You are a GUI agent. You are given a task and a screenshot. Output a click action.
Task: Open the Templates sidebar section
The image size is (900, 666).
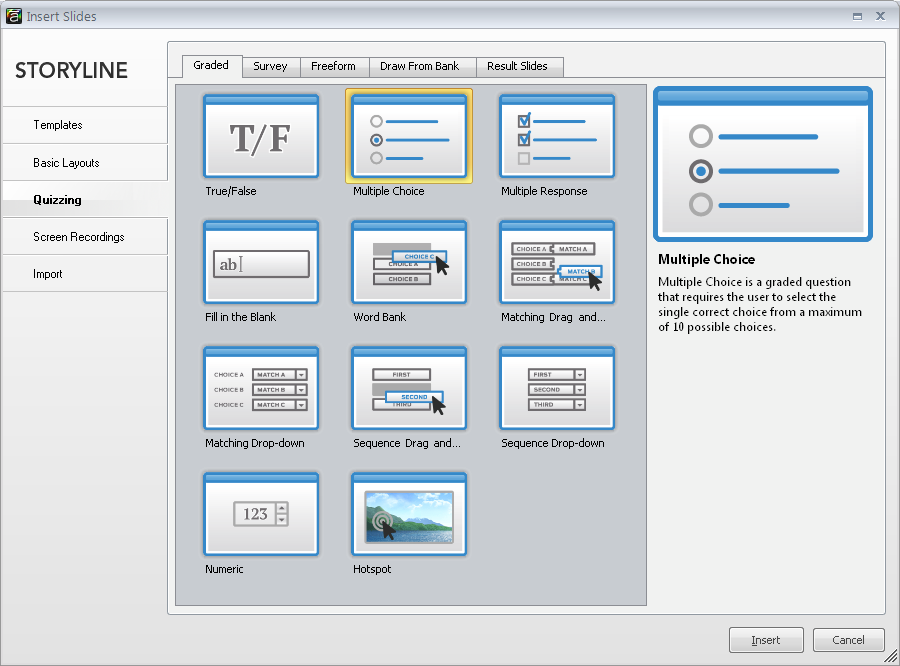[x=85, y=125]
